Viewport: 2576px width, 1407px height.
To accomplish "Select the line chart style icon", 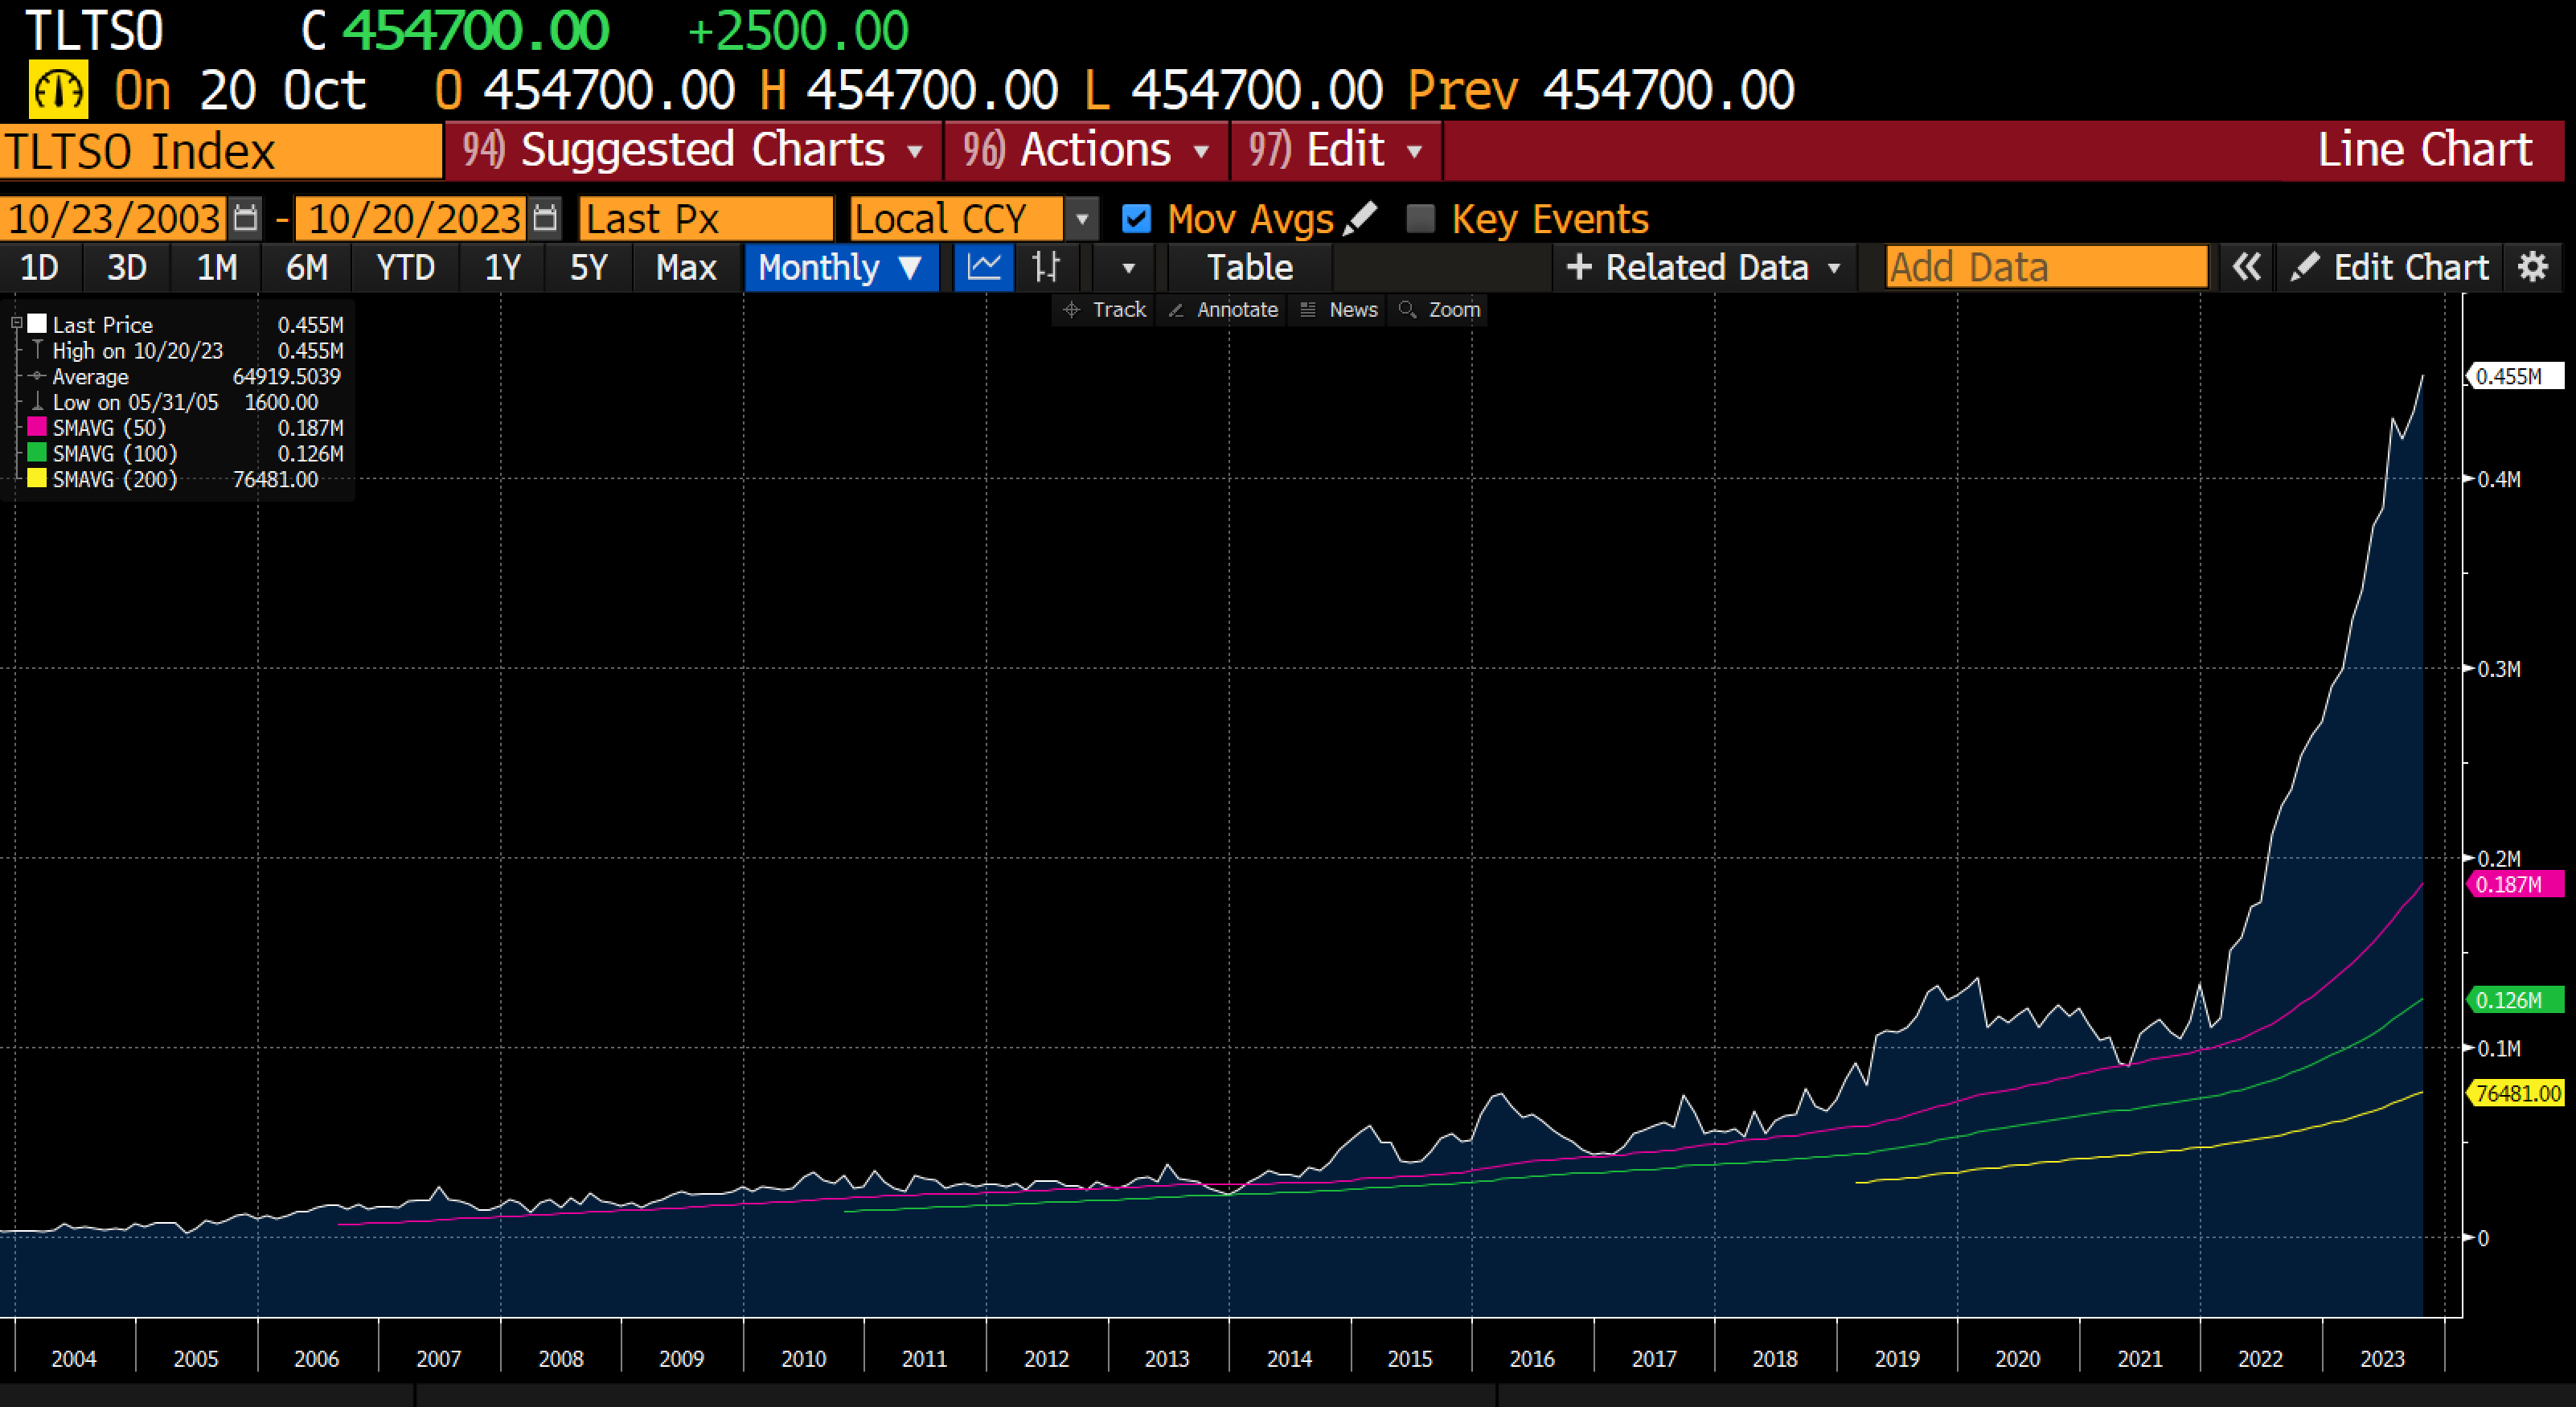I will [983, 267].
